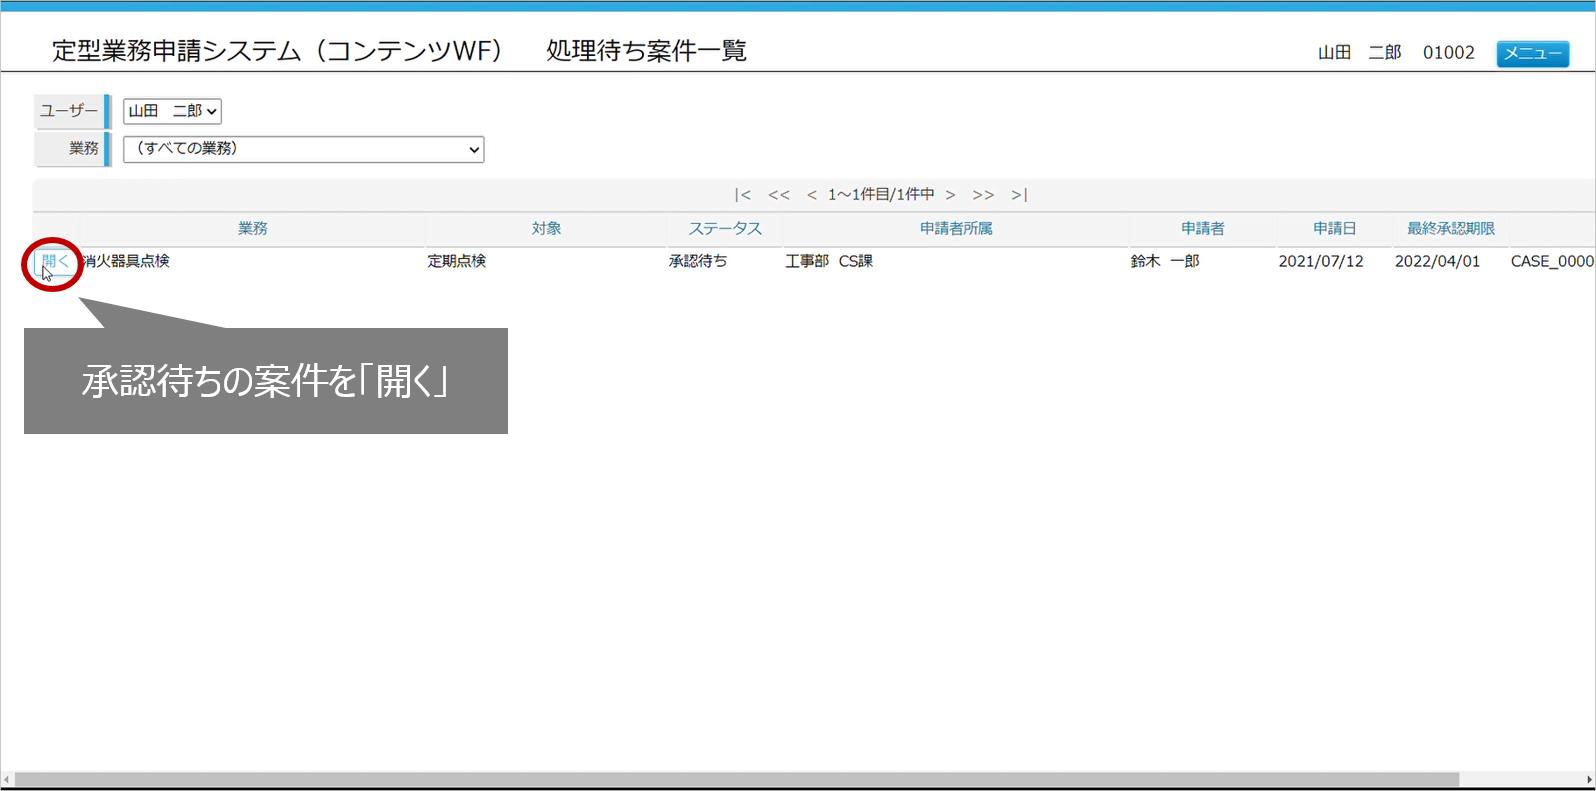Screen dimensions: 1596x791
Task: Sort by 申請日 column header
Action: pyautogui.click(x=1334, y=229)
